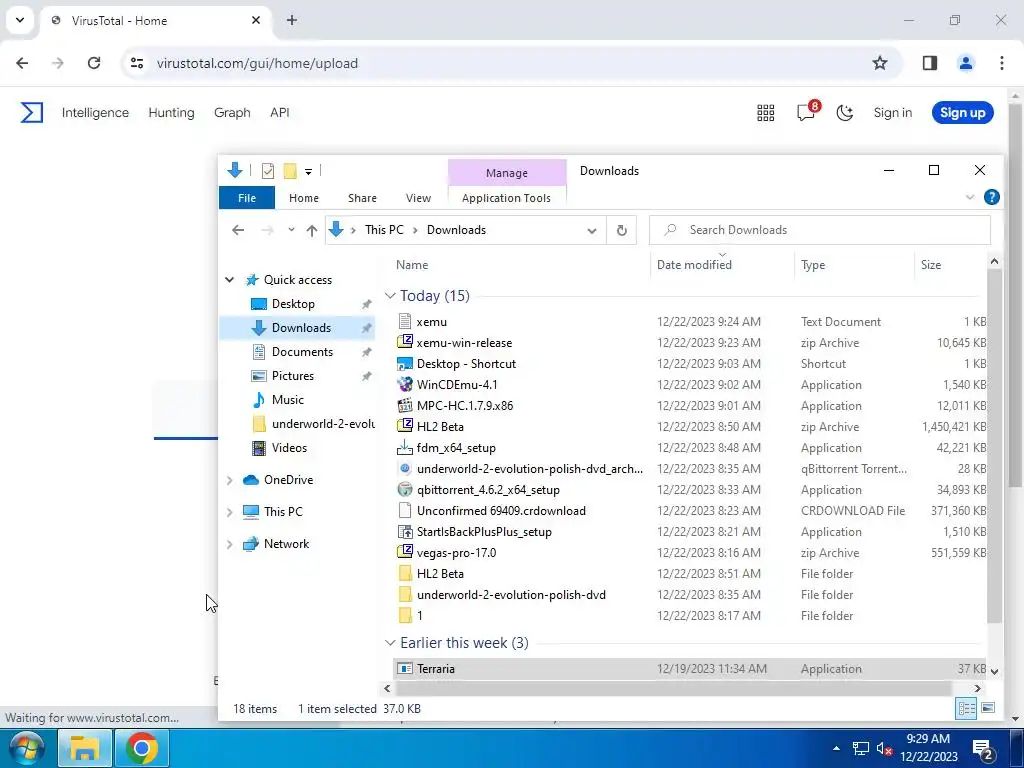Expand the Explorer ribbon chevron

tap(970, 197)
